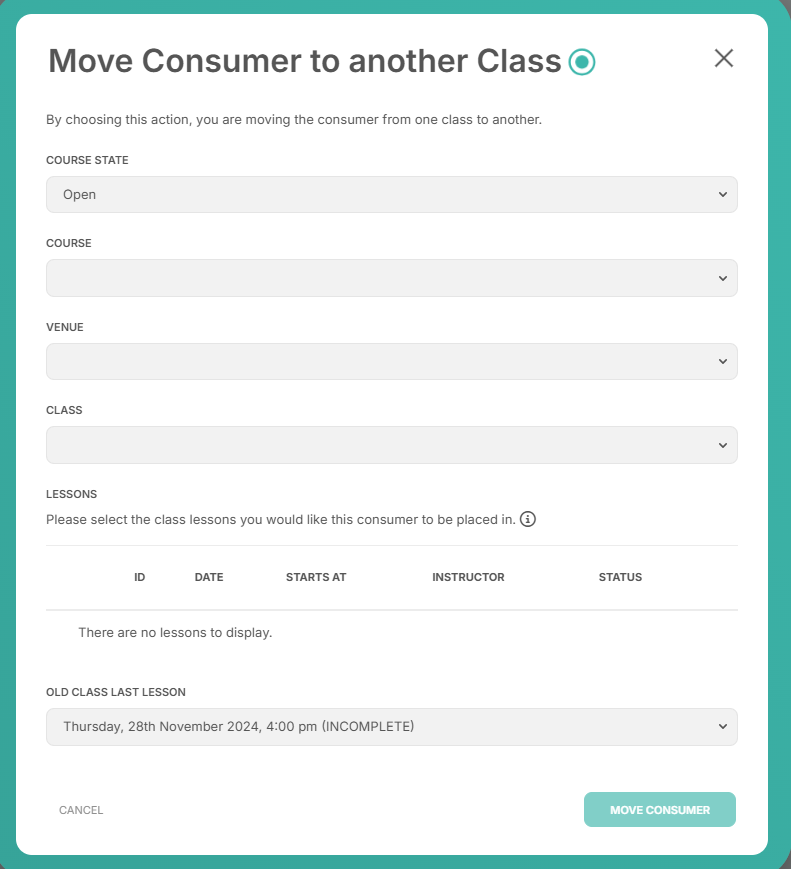The height and width of the screenshot is (869, 791).
Task: Click the Lessons section label
Action: (72, 494)
